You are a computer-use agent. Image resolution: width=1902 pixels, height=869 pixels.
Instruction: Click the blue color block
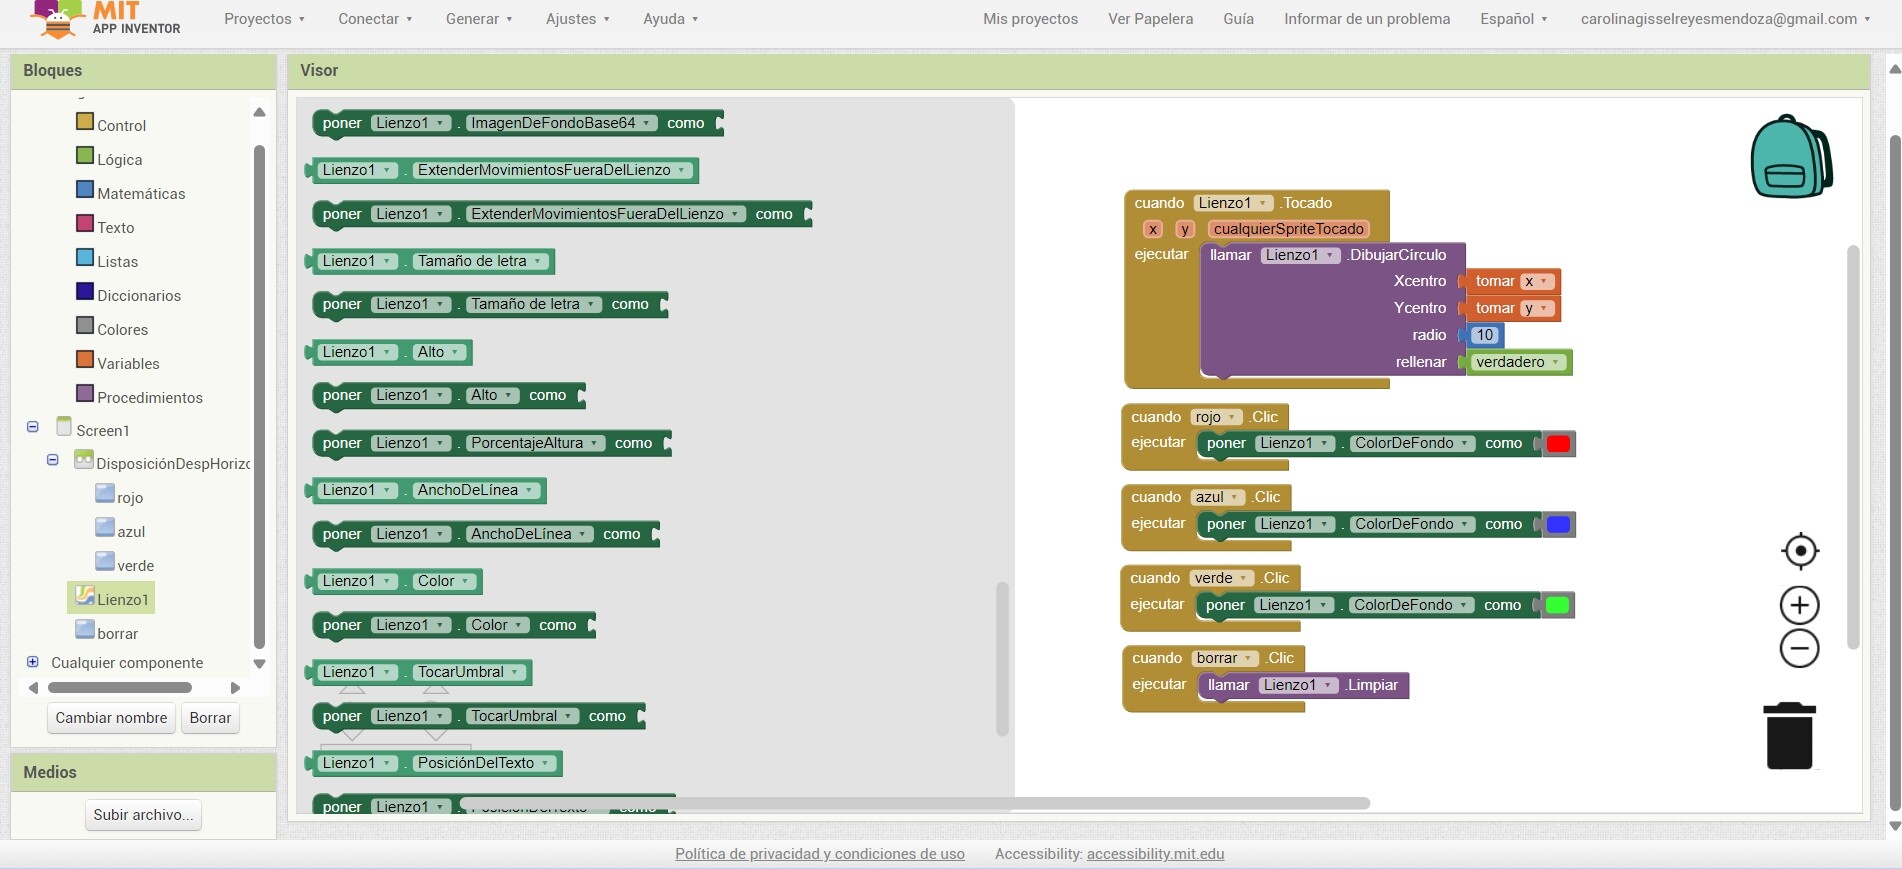pos(1558,524)
